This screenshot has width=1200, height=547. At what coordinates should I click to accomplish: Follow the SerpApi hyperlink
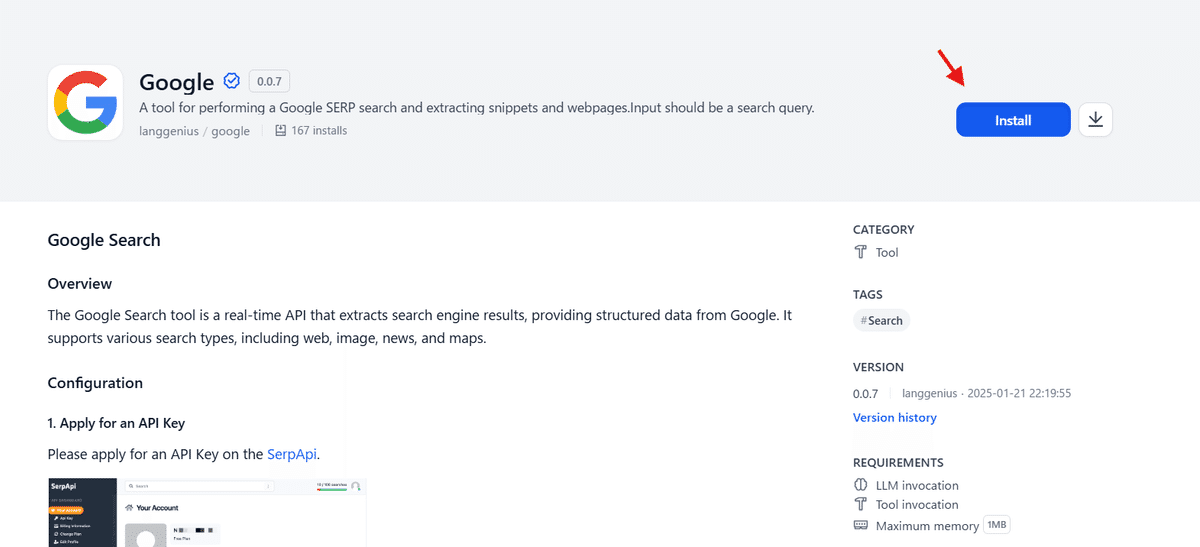(292, 454)
